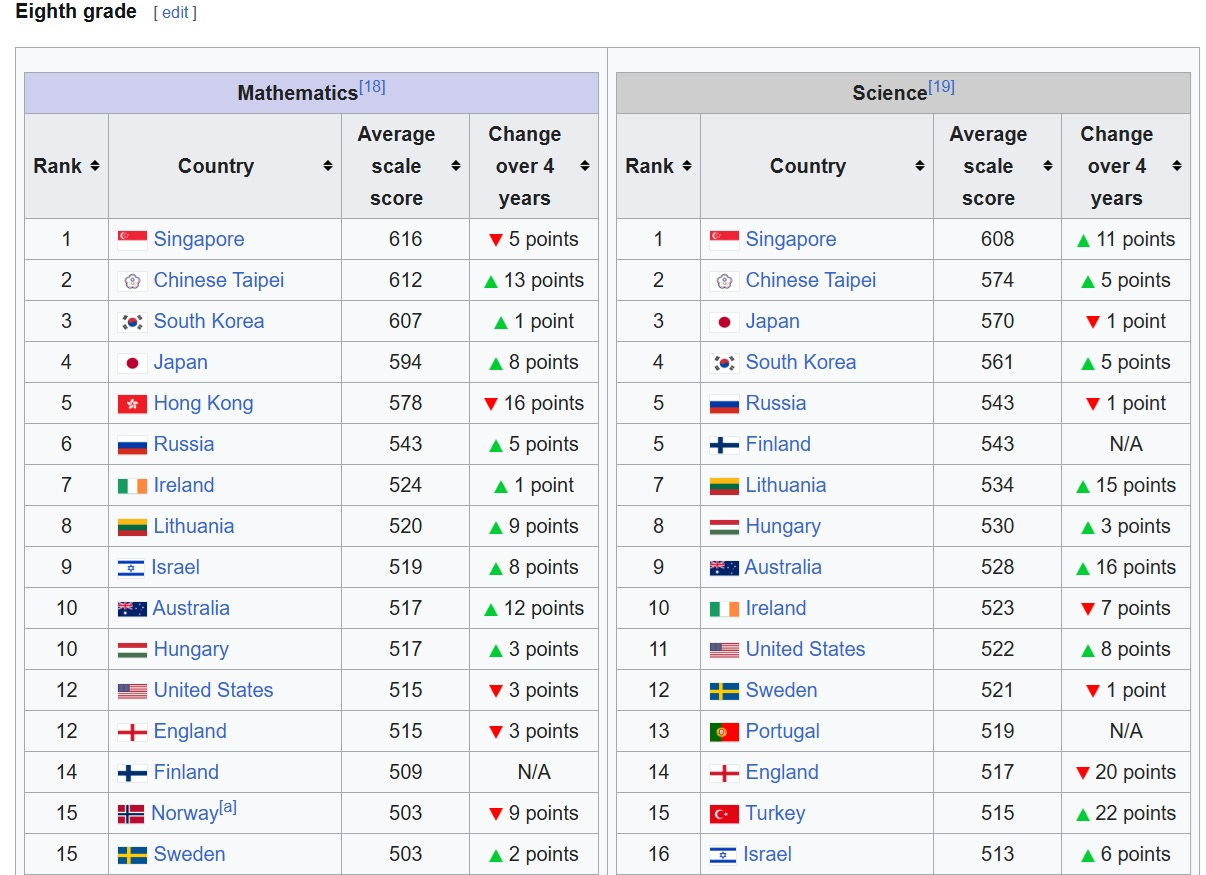The image size is (1206, 875).
Task: Click the United States flag in Mathematics table
Action: pyautogui.click(x=132, y=690)
